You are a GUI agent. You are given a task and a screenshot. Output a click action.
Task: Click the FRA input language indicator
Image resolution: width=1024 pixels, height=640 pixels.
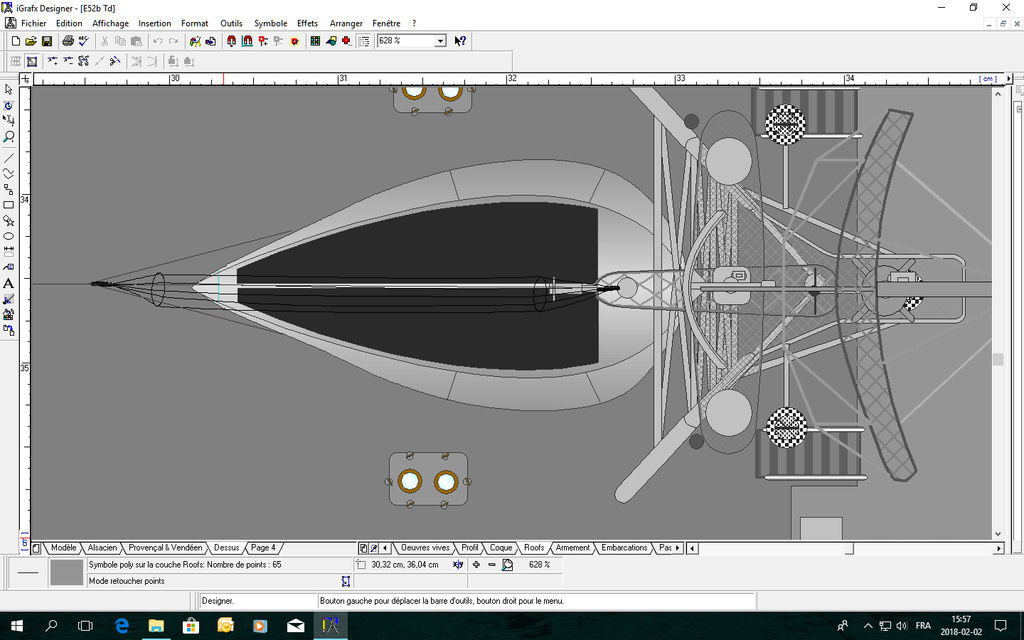(x=923, y=626)
